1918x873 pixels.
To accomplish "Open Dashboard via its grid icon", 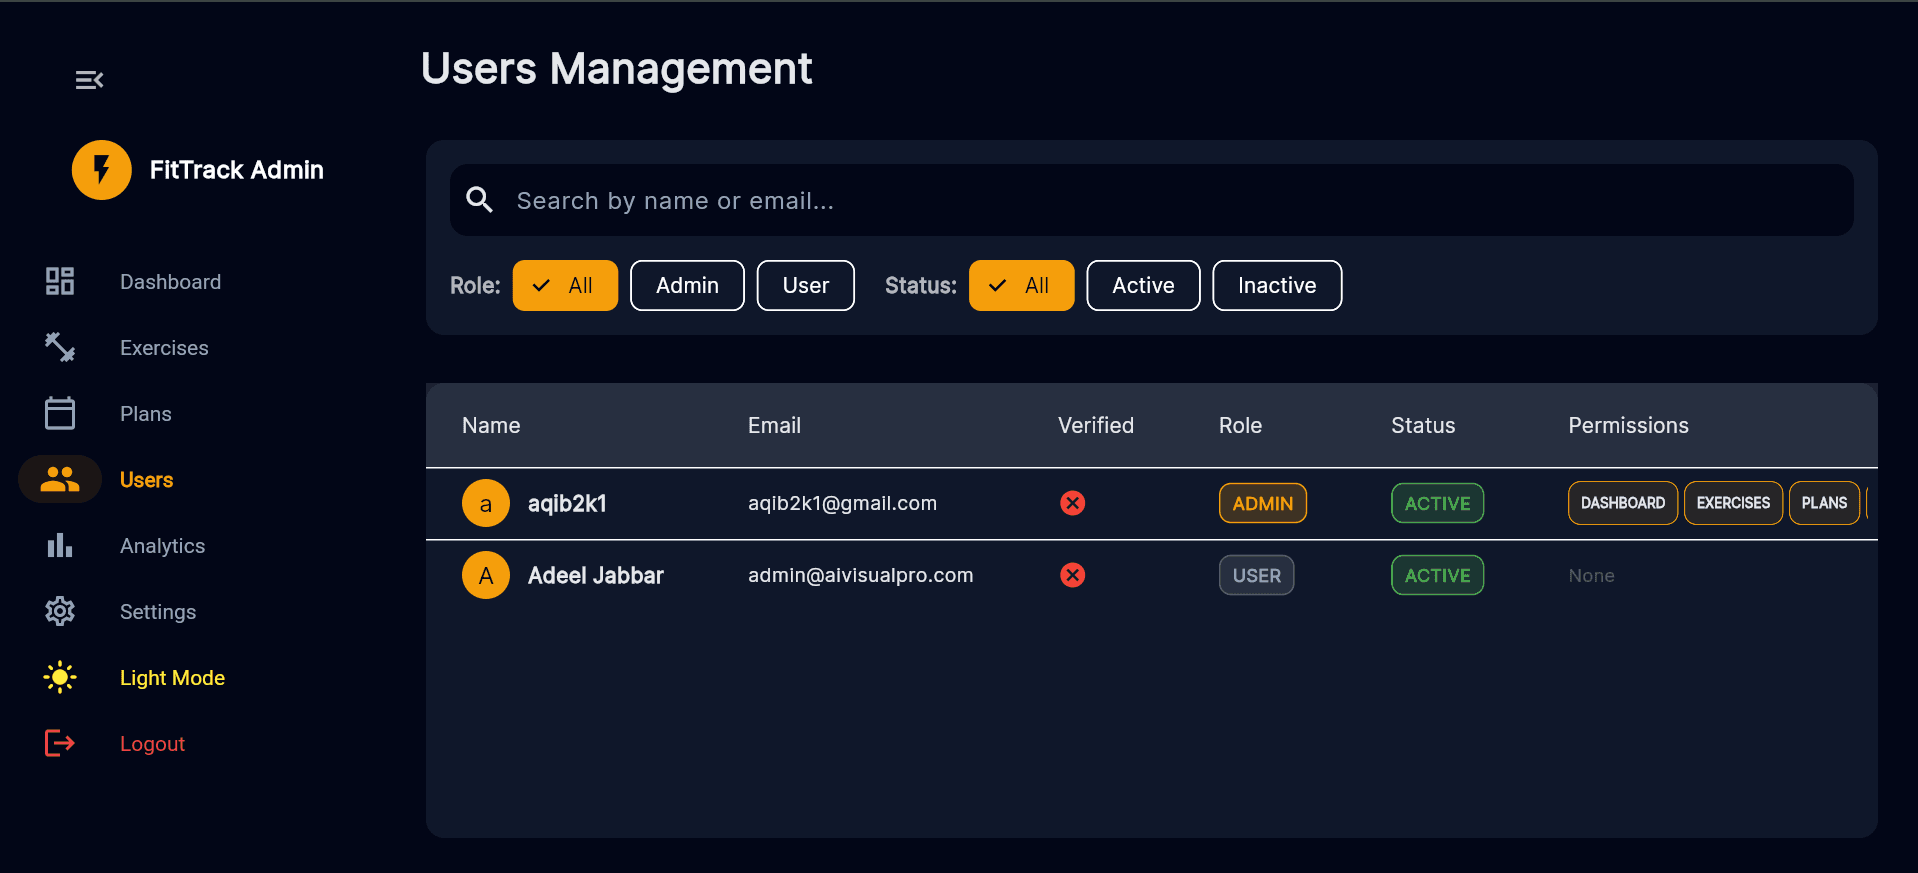I will (60, 282).
